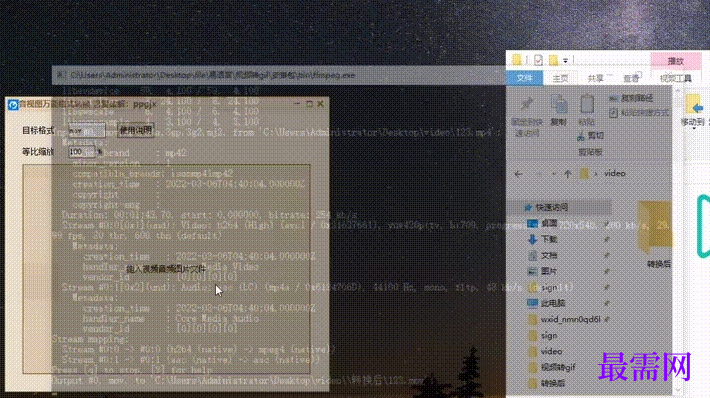710x398 pixels.
Task: Select the video folder in navigation pane
Action: click(x=551, y=351)
